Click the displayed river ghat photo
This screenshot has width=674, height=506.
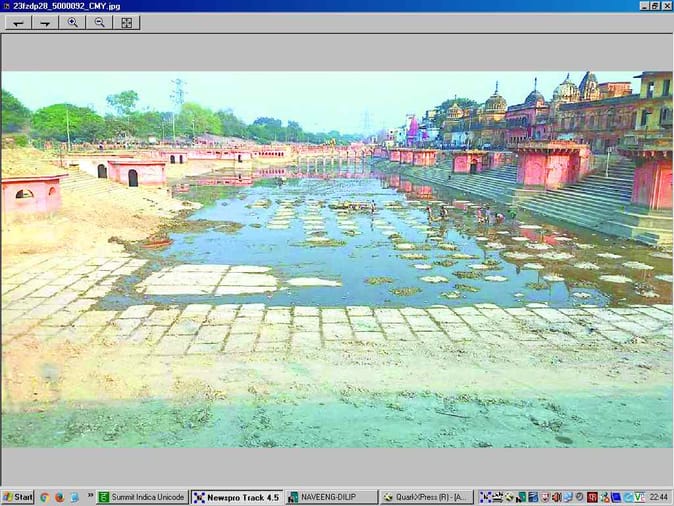(x=336, y=258)
